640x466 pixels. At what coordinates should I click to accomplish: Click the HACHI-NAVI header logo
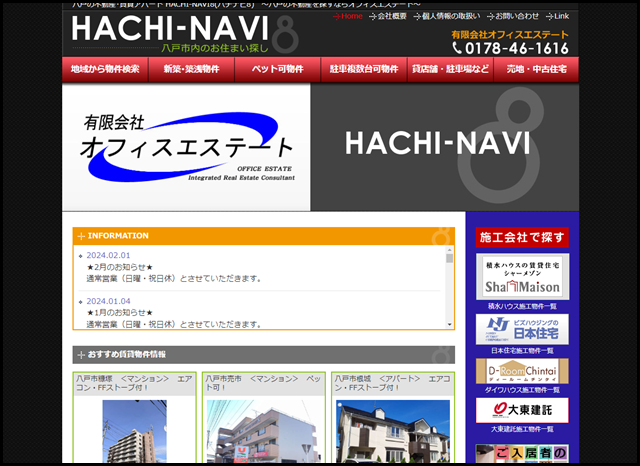pyautogui.click(x=186, y=34)
